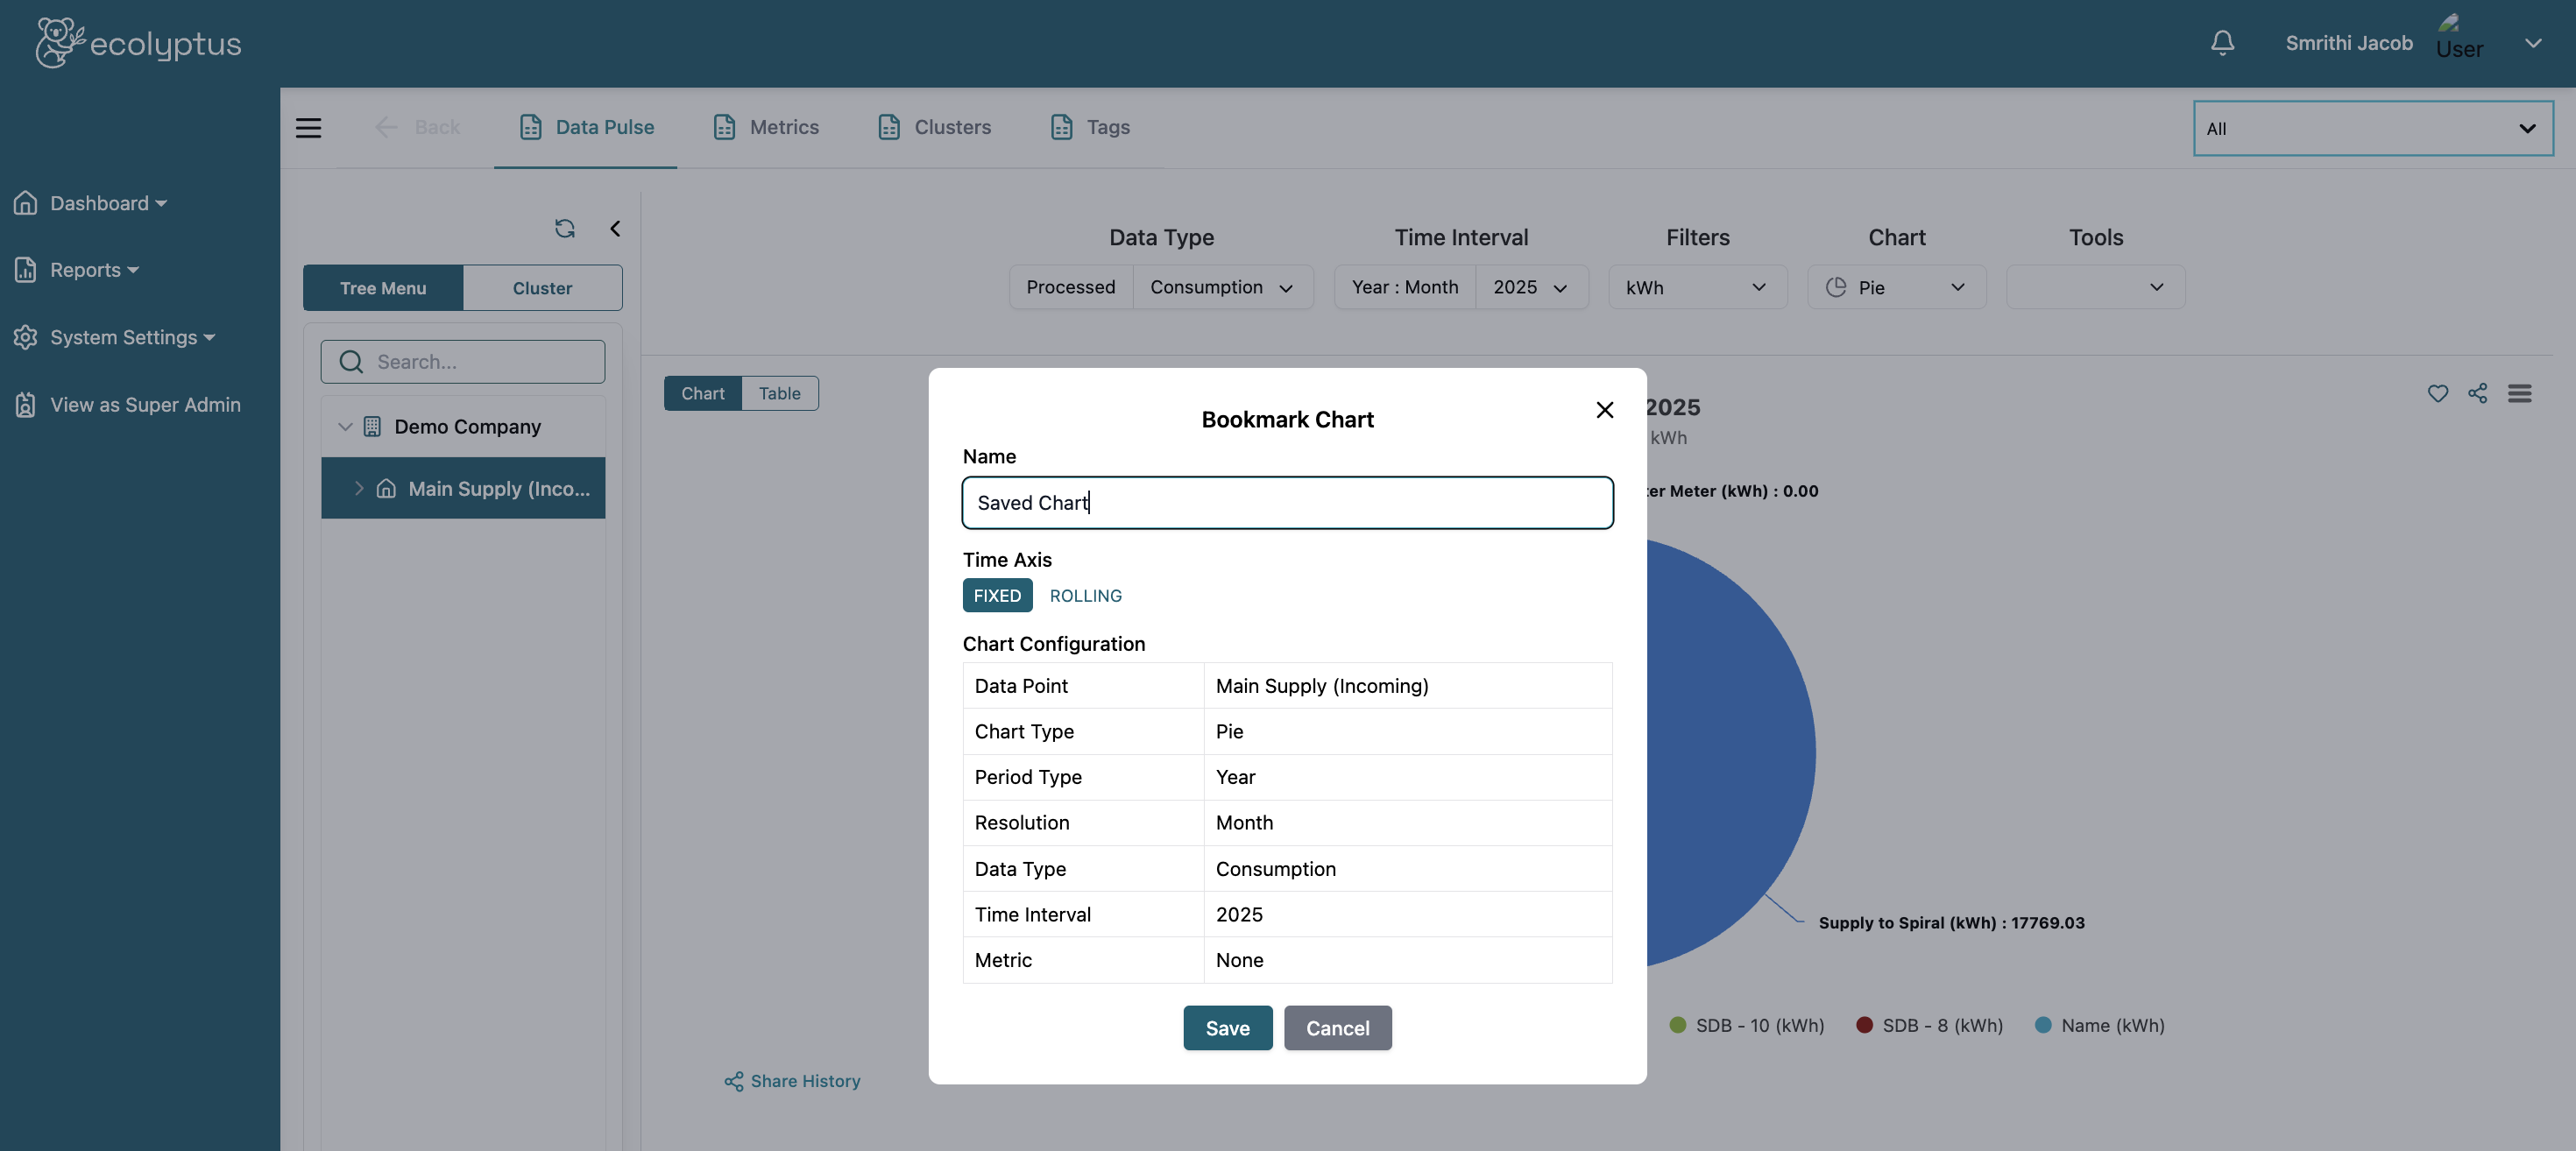Open the chart options lines menu icon
Viewport: 2576px width, 1151px height.
(2519, 393)
